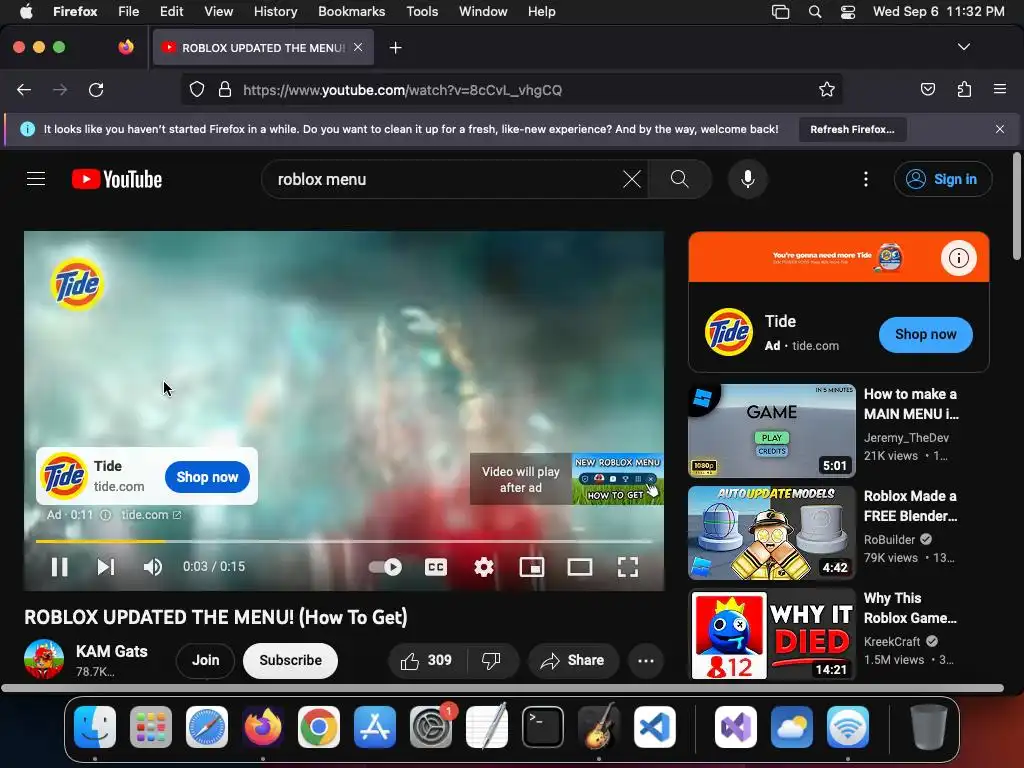The width and height of the screenshot is (1024, 768).
Task: Click the search magnifier button
Action: pos(680,179)
